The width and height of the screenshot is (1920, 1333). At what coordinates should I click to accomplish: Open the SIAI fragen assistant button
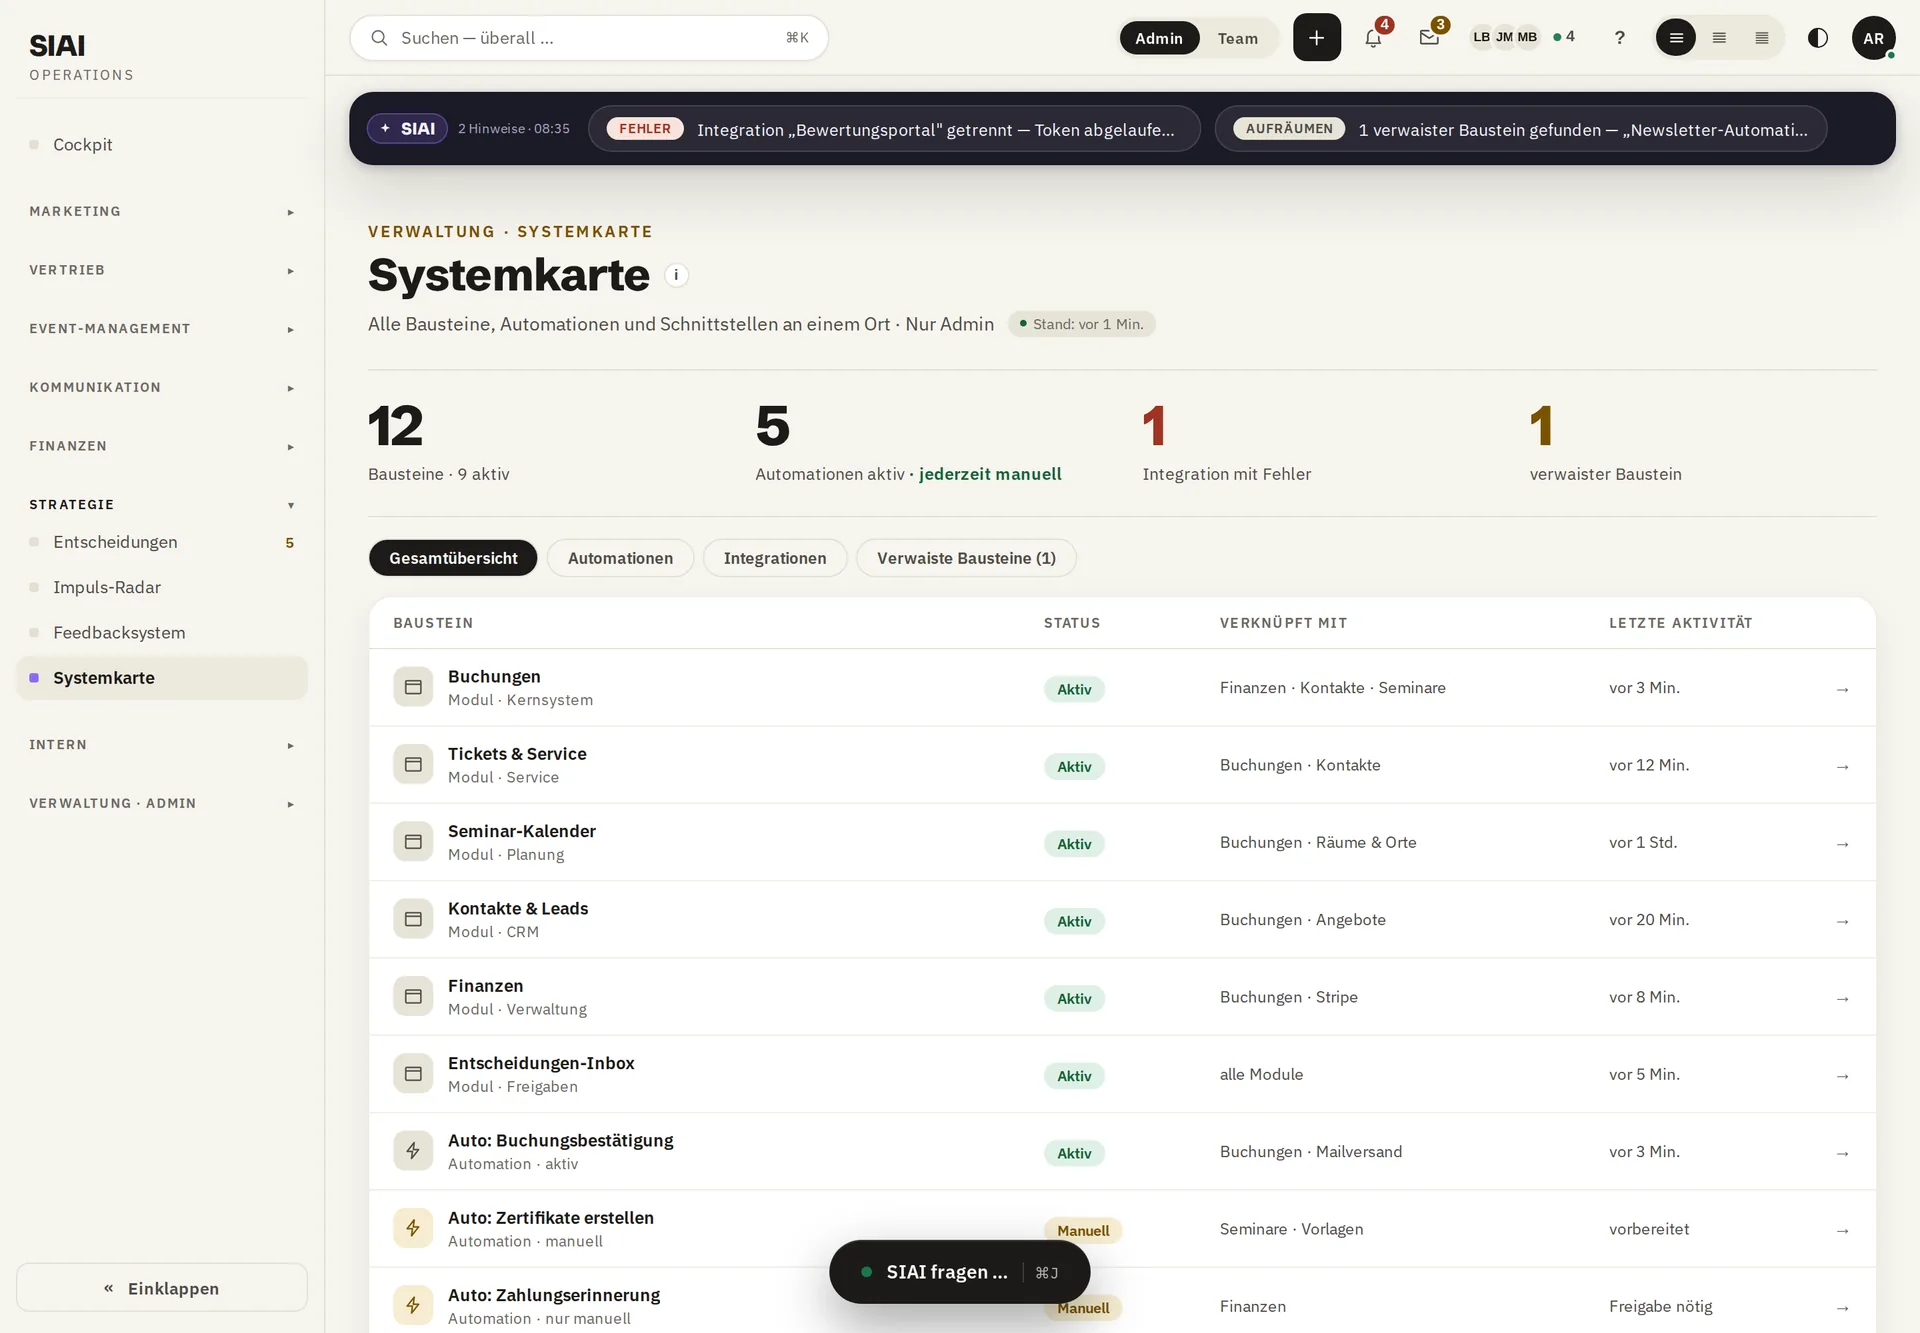coord(959,1272)
